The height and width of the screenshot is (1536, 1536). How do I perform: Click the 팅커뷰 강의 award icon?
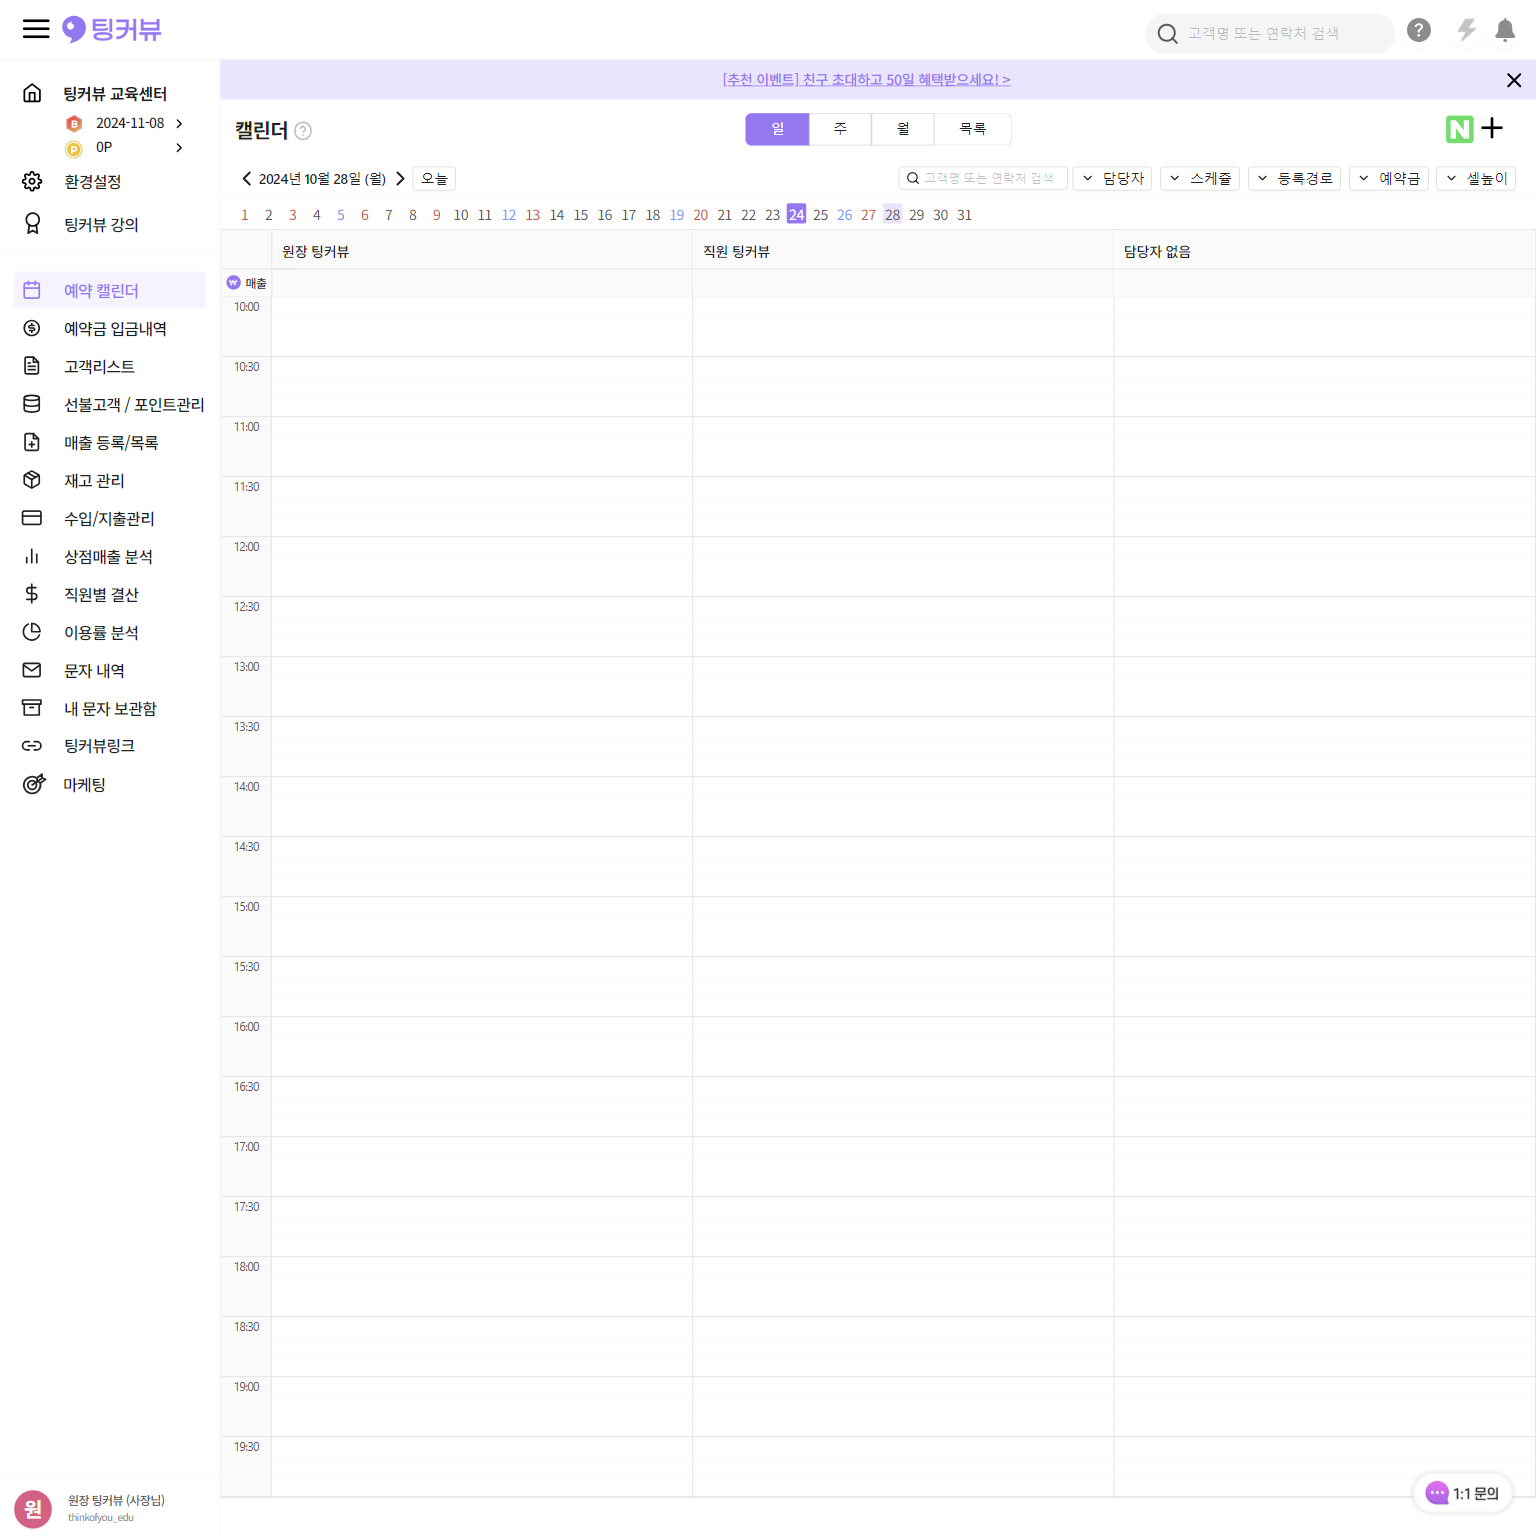pos(32,224)
